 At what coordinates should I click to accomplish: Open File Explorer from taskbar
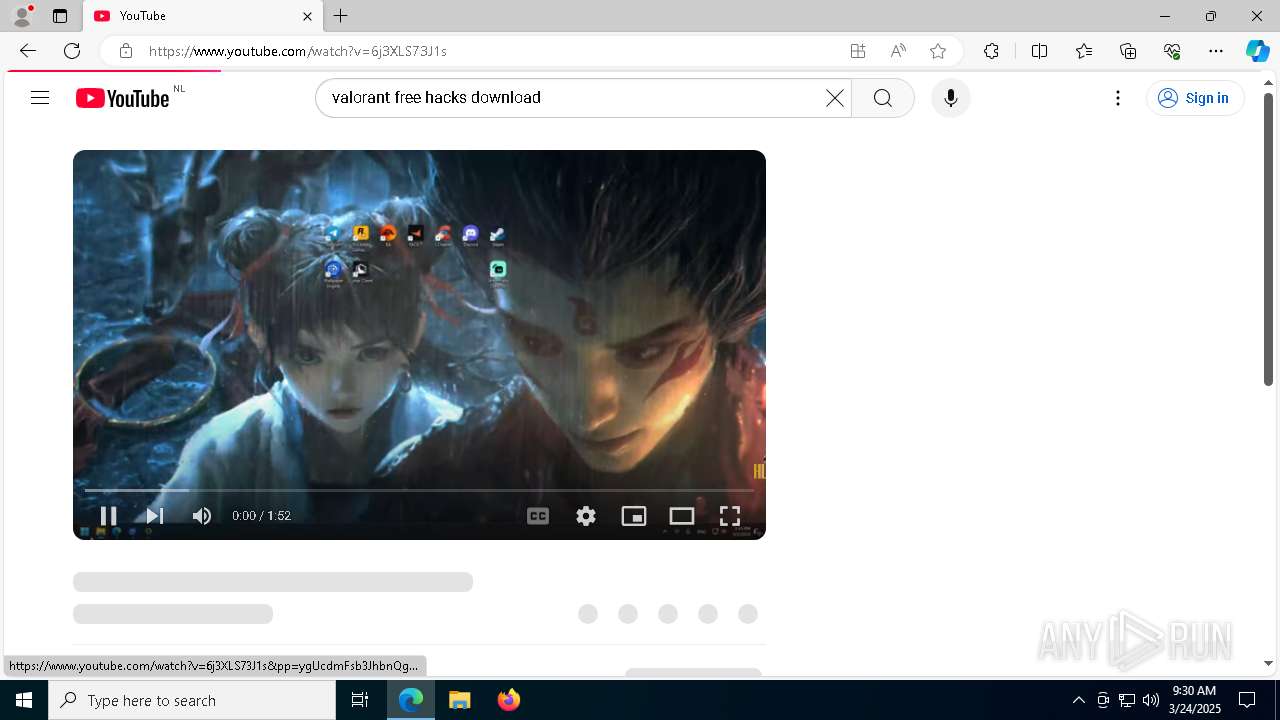(x=460, y=700)
